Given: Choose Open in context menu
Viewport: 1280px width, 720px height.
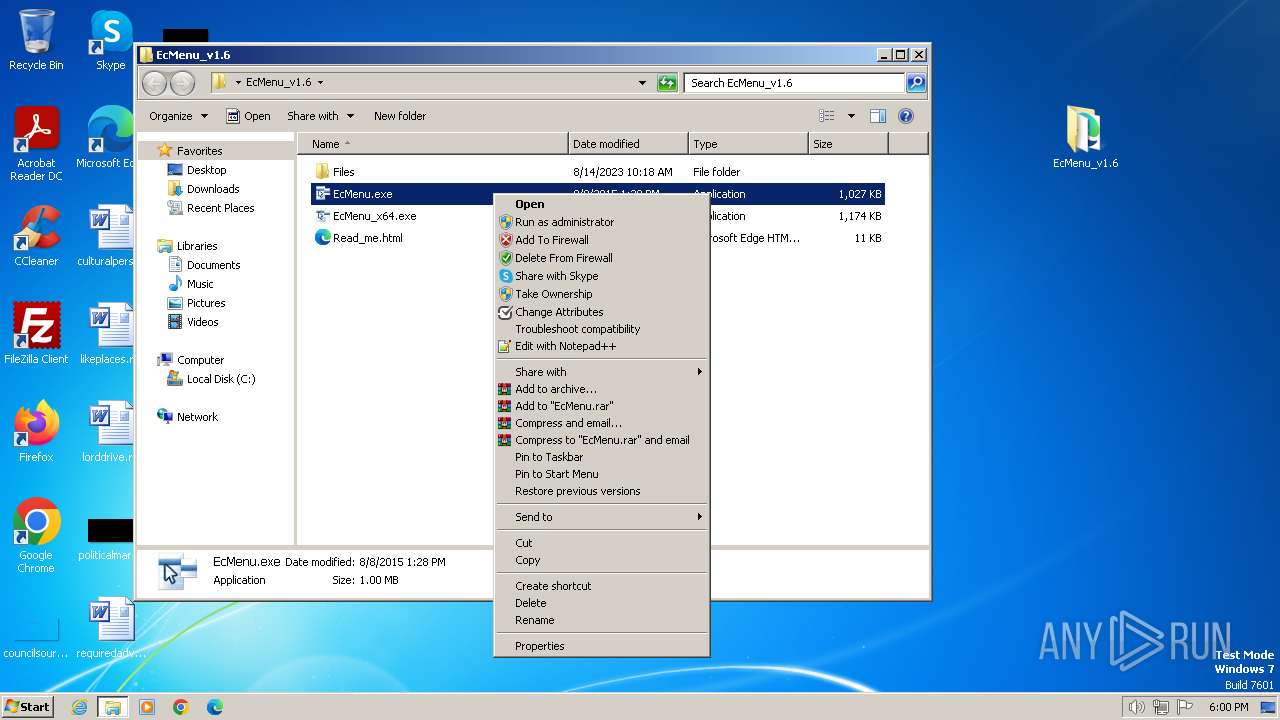Looking at the screenshot, I should click(x=601, y=204).
